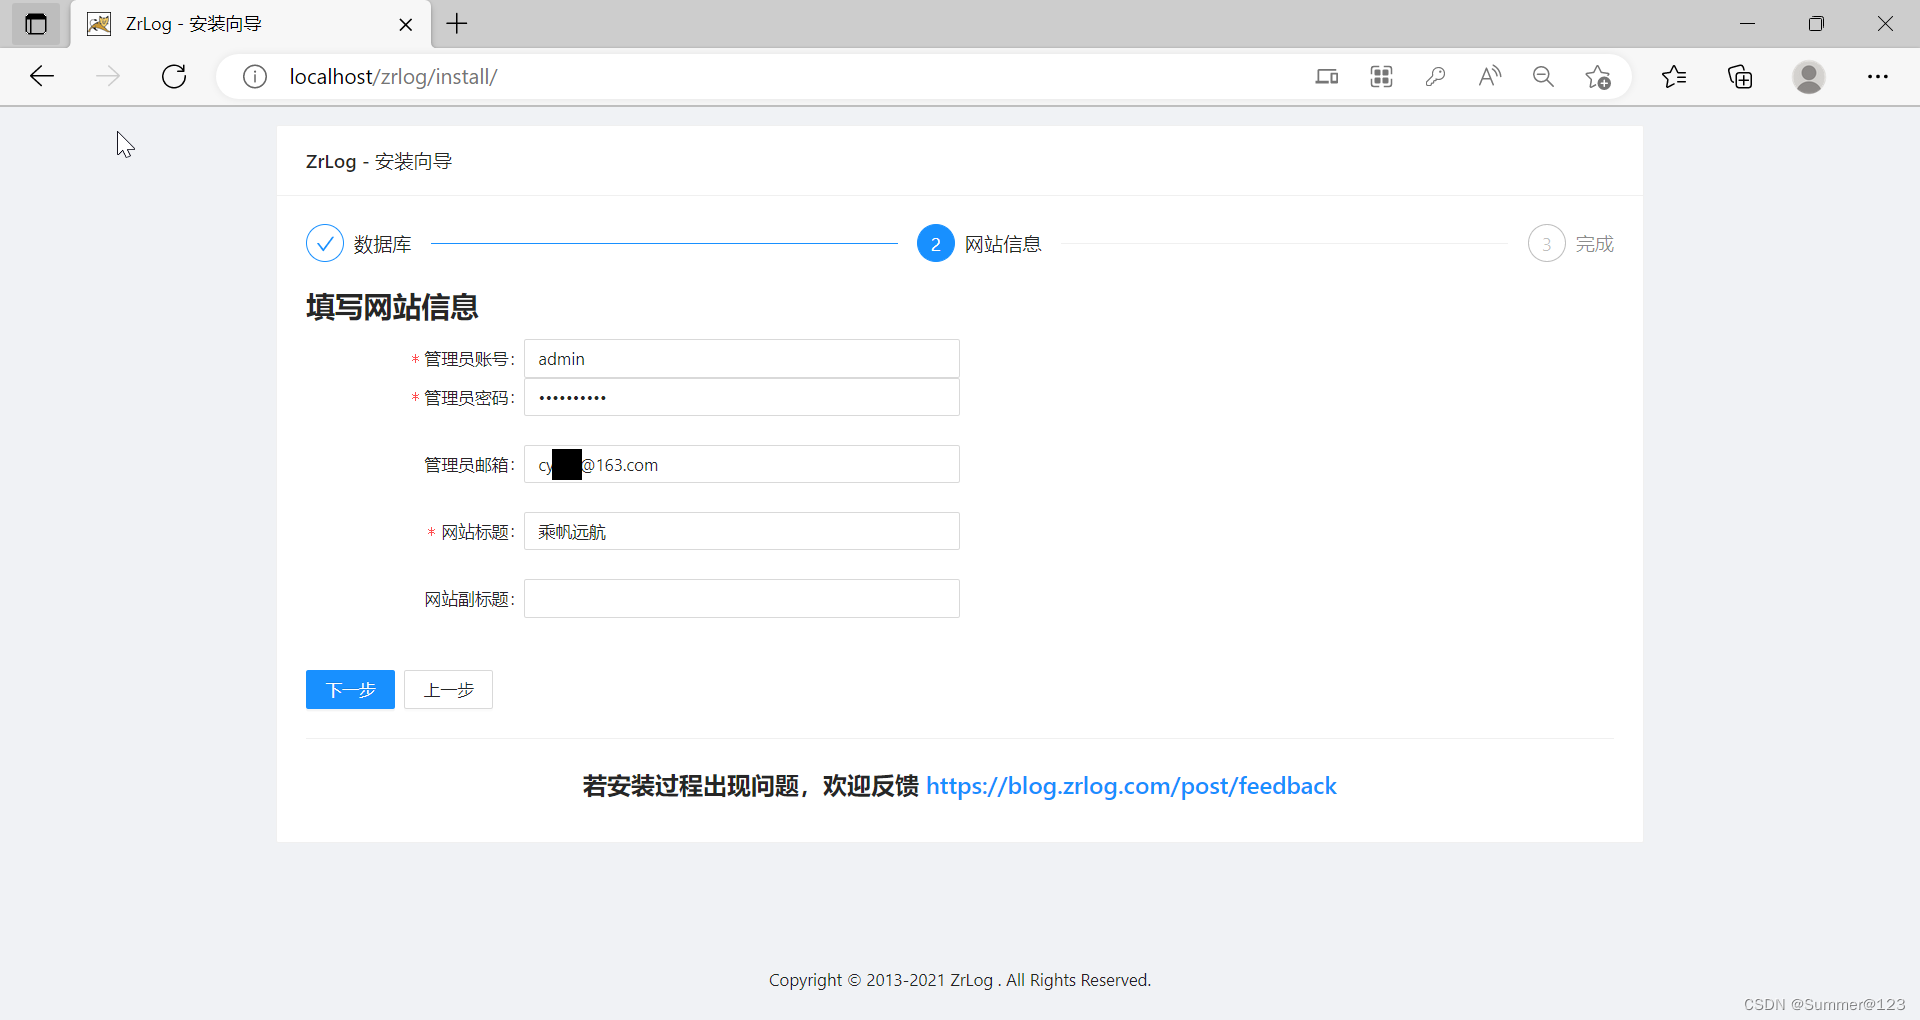
Task: Click step 2 网站信息 circle
Action: point(936,243)
